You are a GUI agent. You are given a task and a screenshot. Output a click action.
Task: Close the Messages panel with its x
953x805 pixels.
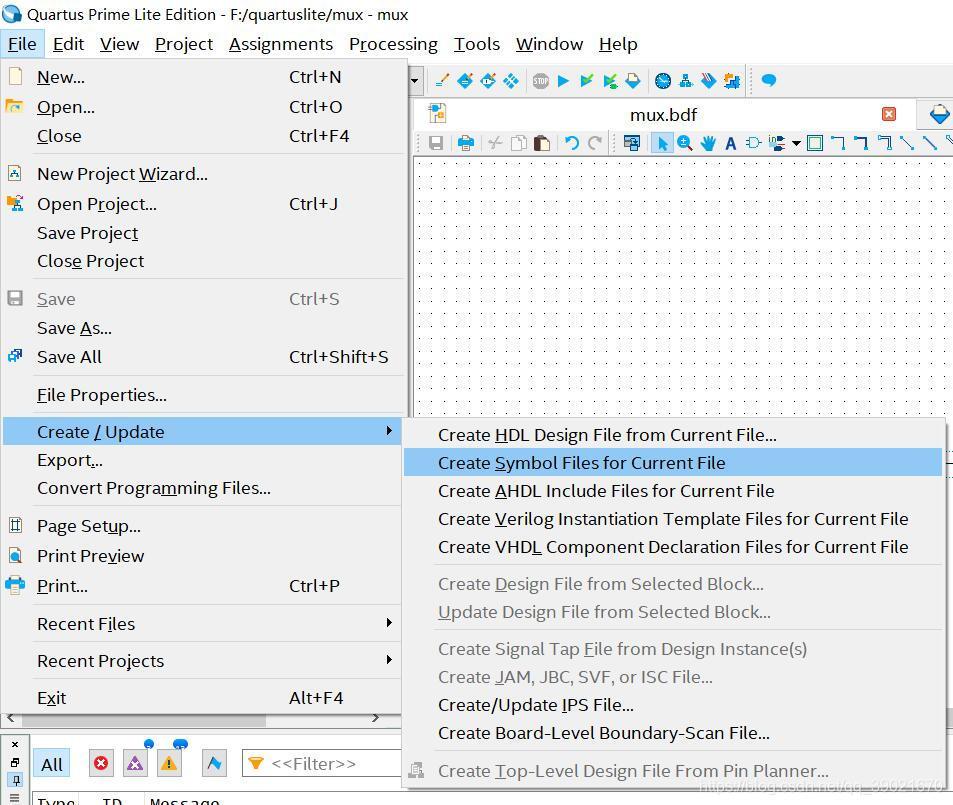tap(15, 744)
